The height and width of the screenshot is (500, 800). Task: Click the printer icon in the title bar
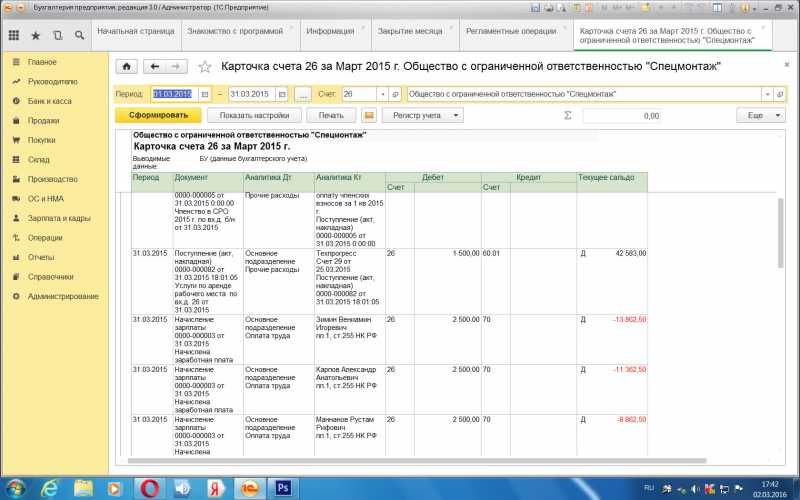[548, 8]
